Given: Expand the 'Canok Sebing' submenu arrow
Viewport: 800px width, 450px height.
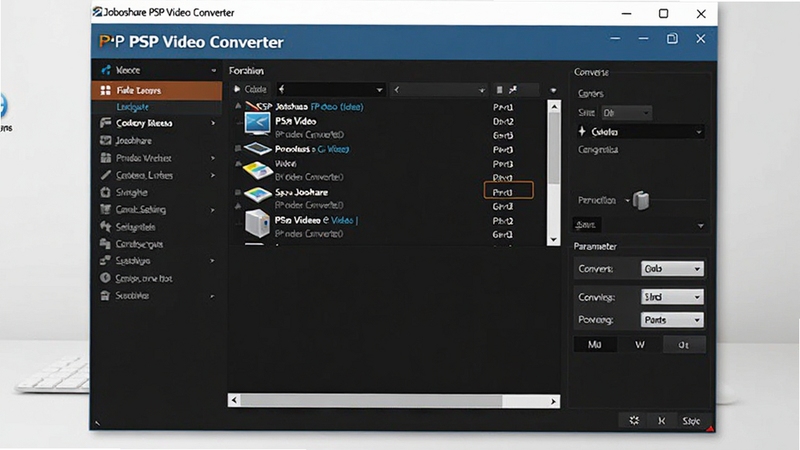Looking at the screenshot, I should click(213, 210).
